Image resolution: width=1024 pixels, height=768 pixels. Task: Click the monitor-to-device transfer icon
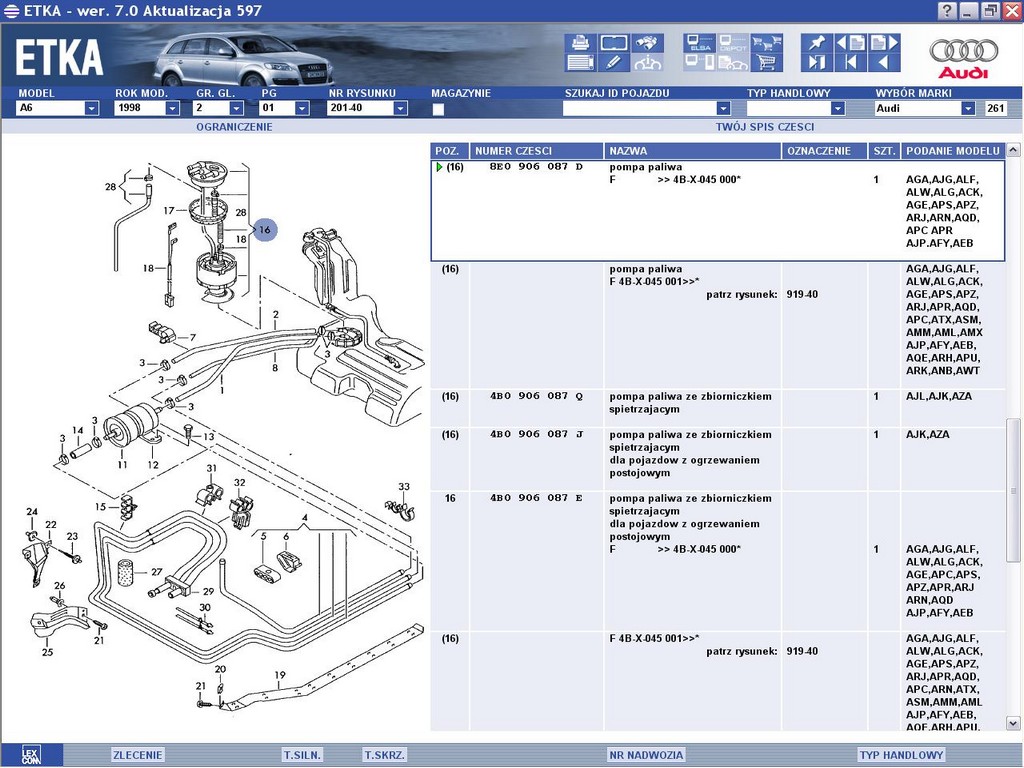pos(700,63)
